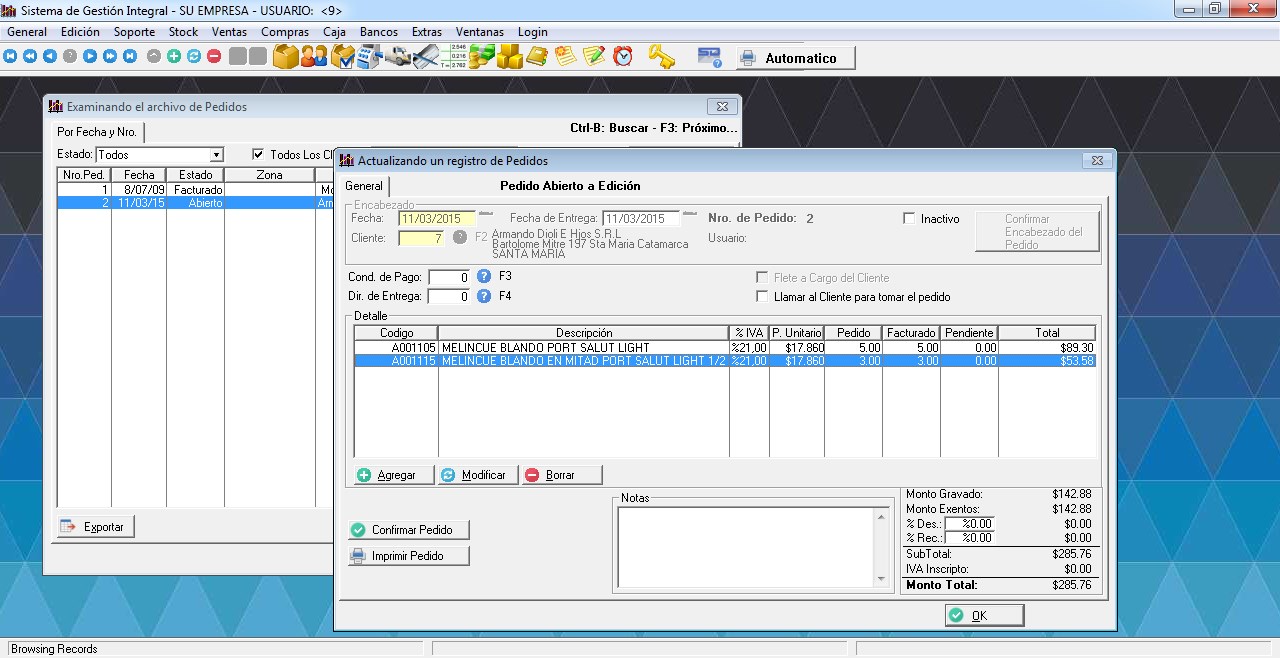Viewport: 1280px width, 658px height.
Task: Open the cash register toolbar icon
Action: [370, 57]
